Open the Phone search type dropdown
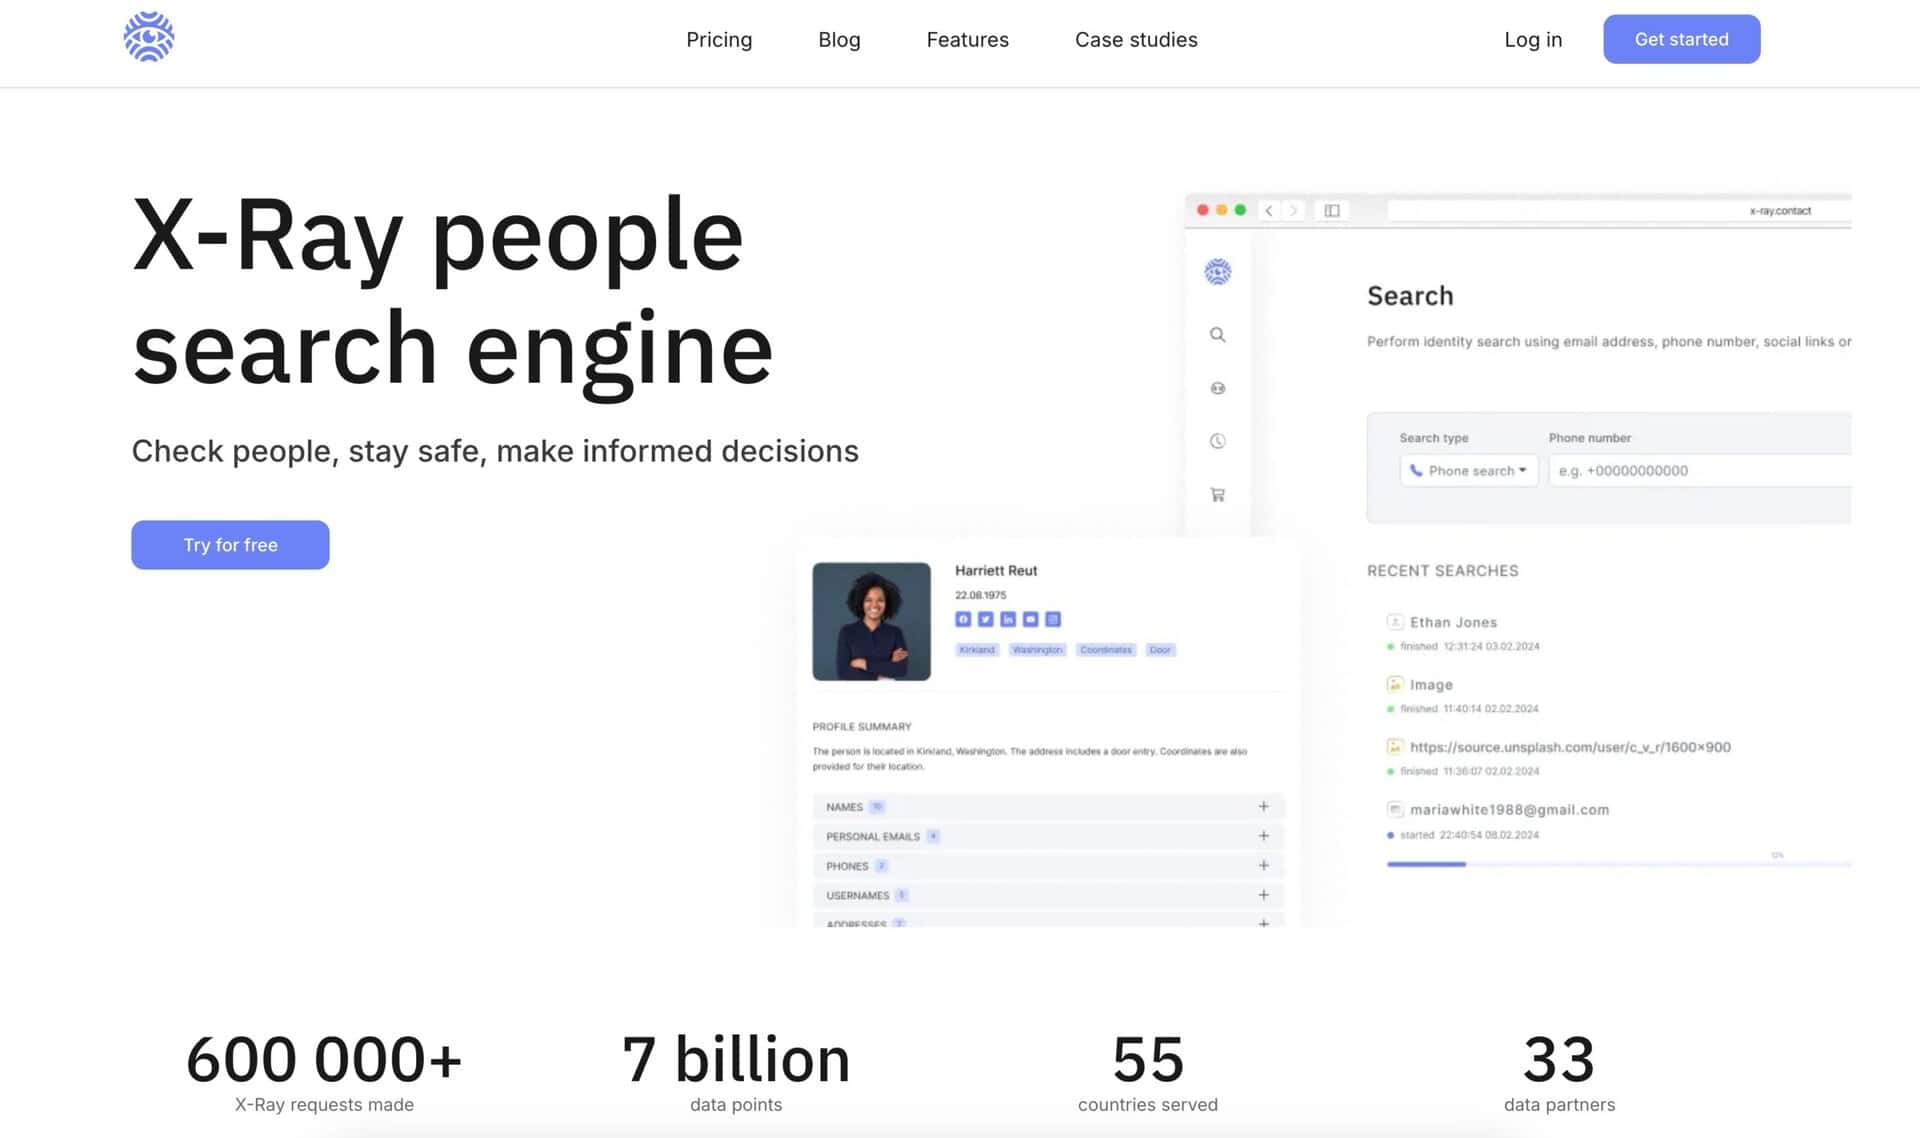 1468,471
